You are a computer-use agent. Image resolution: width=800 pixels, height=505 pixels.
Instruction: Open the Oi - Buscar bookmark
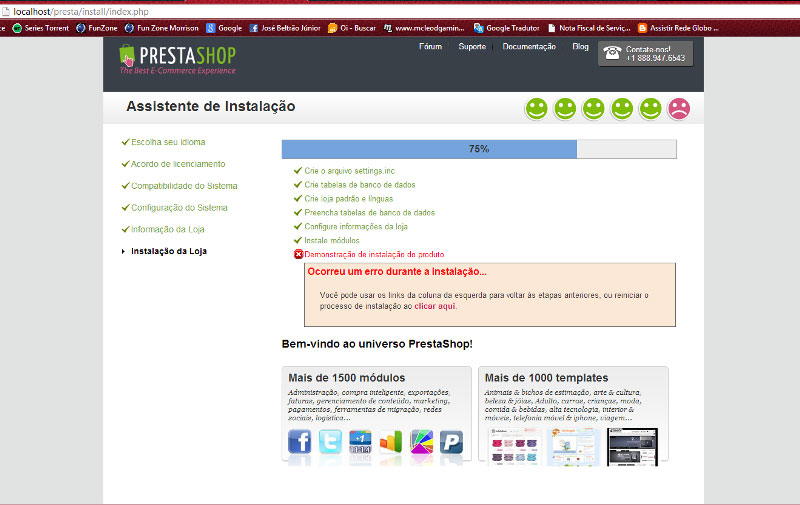pyautogui.click(x=352, y=28)
